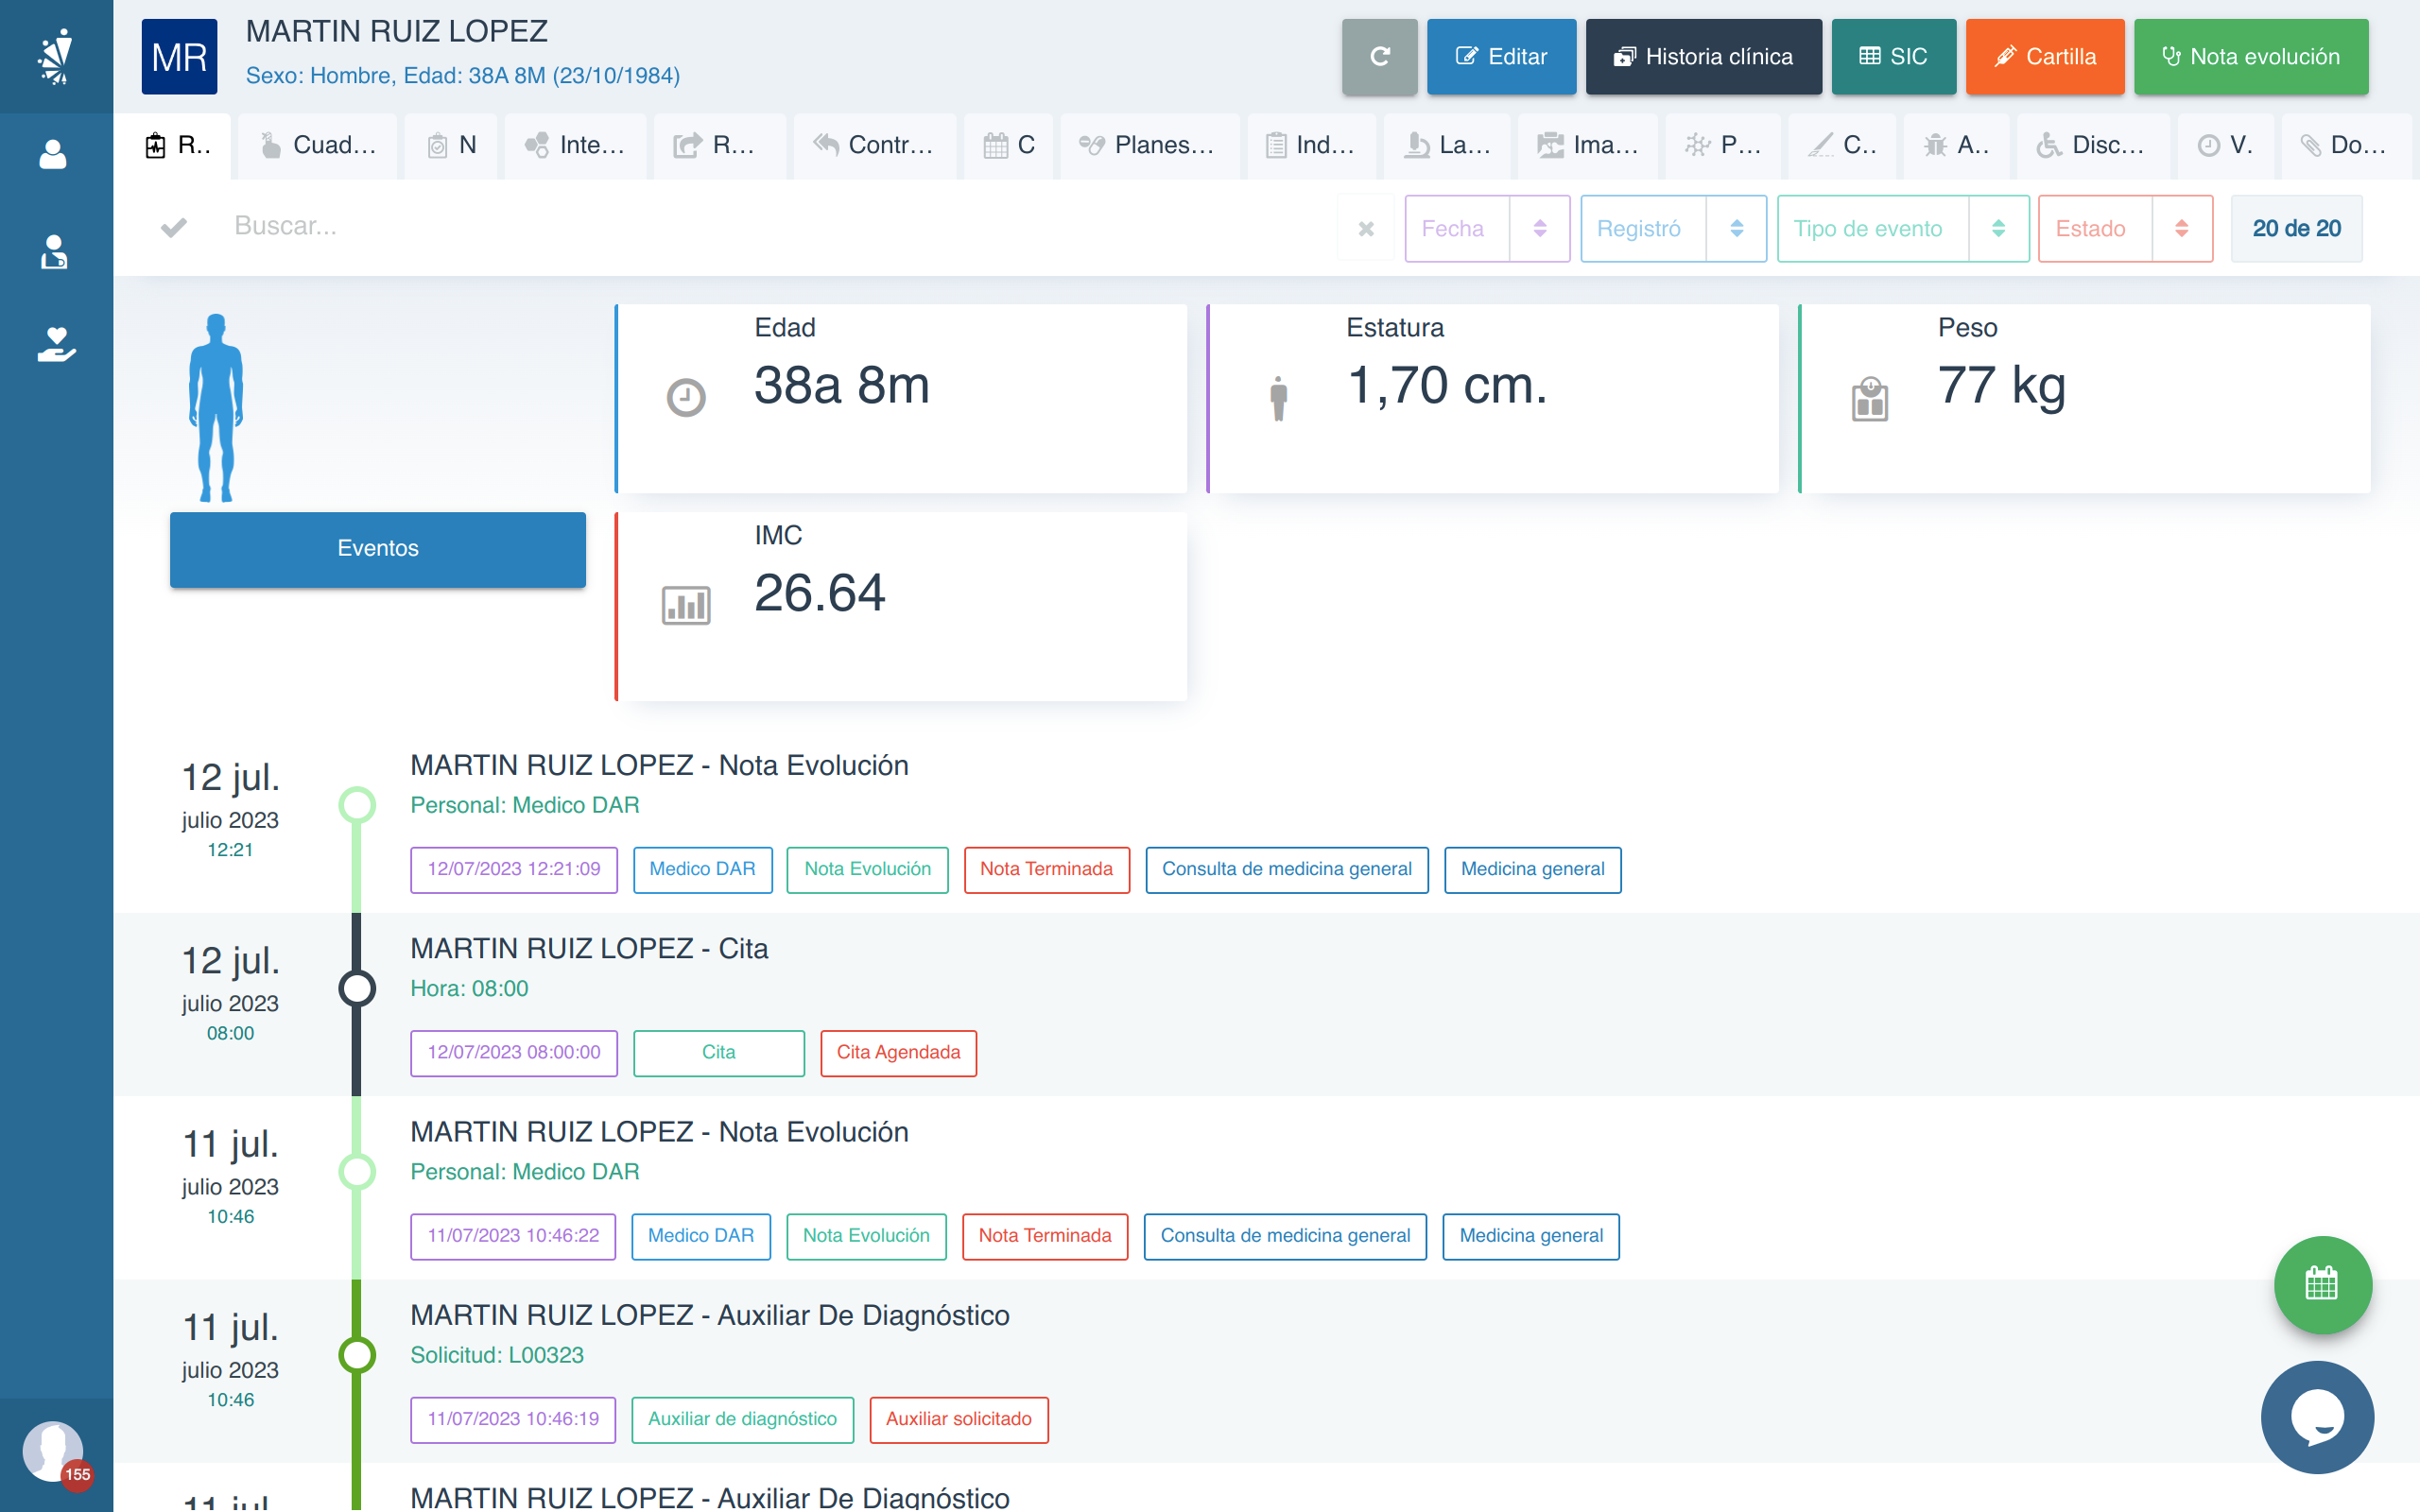2420x1512 pixels.
Task: Click the refresh button in header
Action: coord(1379,57)
